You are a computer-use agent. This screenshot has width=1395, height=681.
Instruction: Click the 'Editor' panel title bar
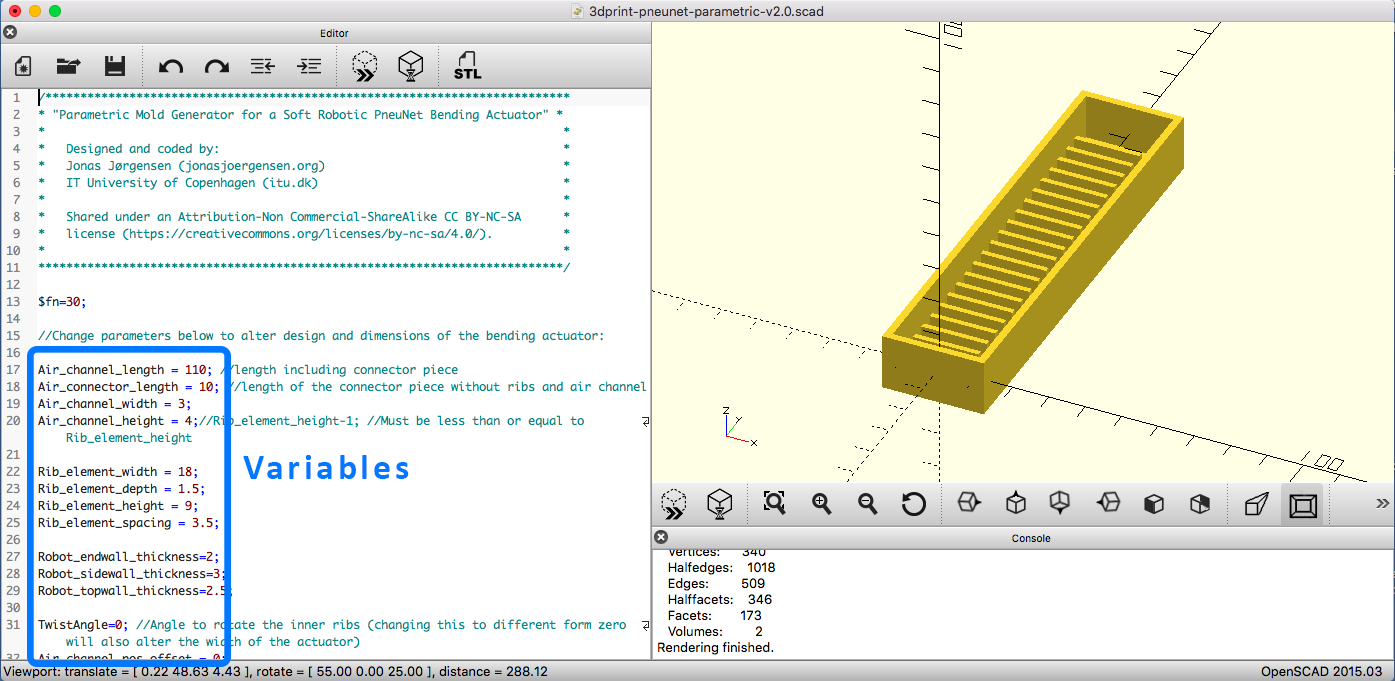(326, 33)
